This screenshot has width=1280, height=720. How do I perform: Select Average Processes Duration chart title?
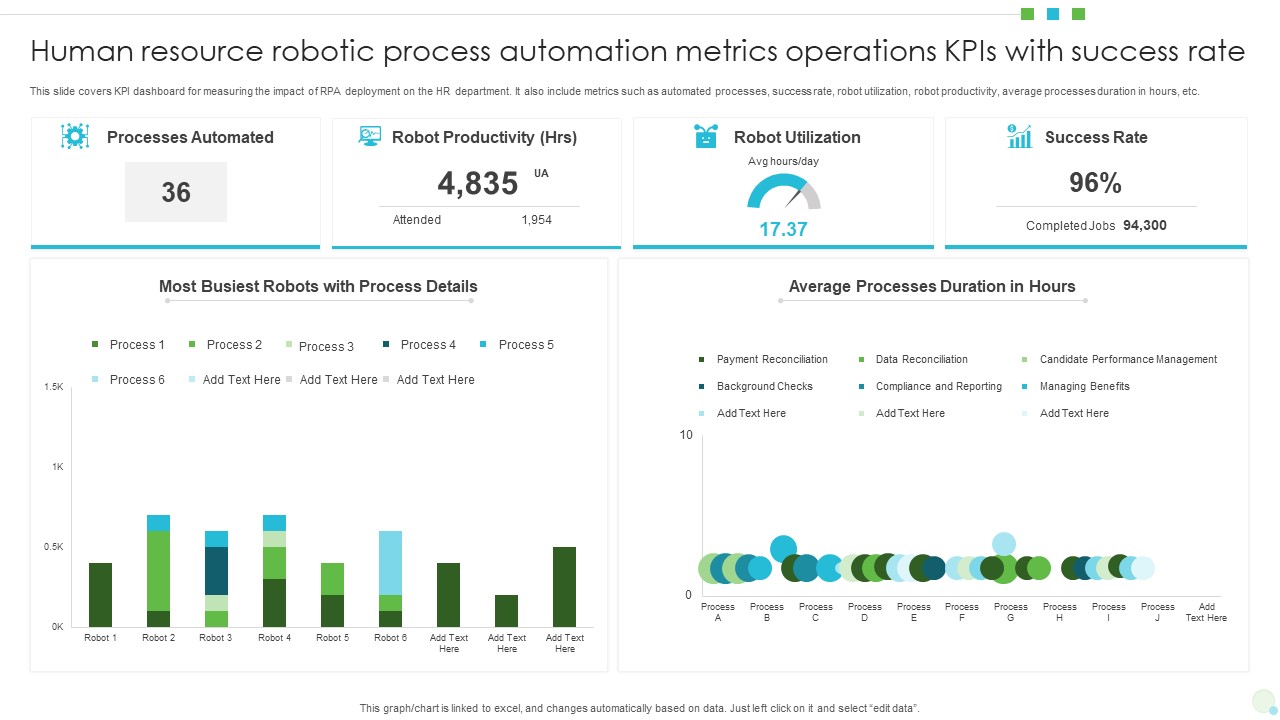click(x=932, y=287)
